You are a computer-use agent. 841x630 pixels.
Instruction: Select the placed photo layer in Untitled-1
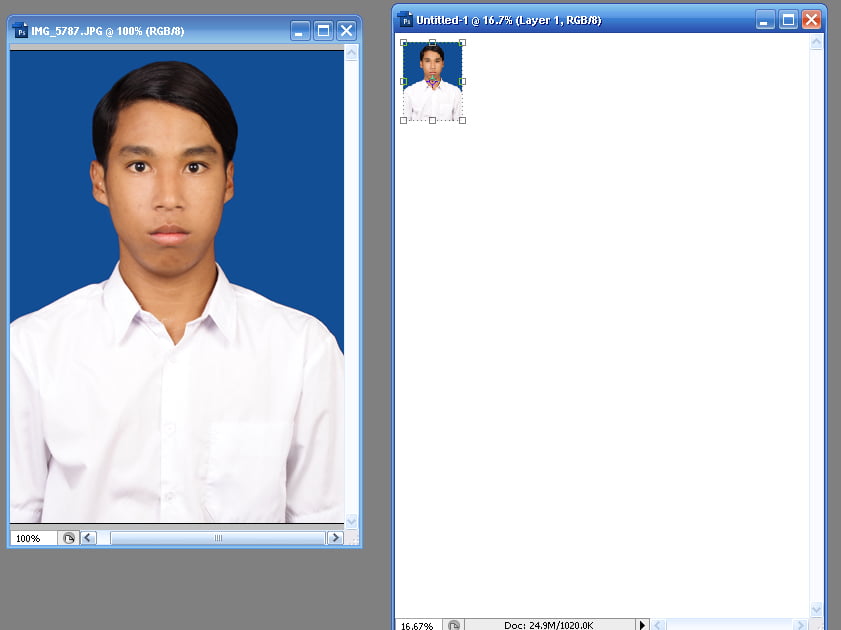click(x=432, y=81)
